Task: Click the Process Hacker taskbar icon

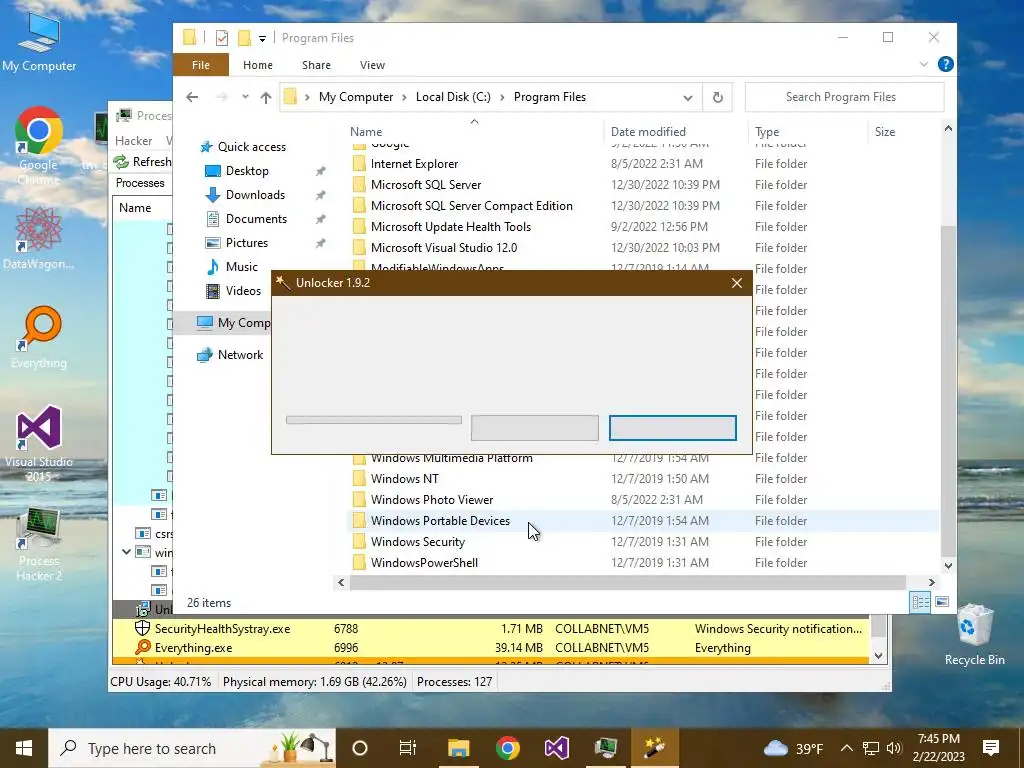Action: pyautogui.click(x=605, y=748)
